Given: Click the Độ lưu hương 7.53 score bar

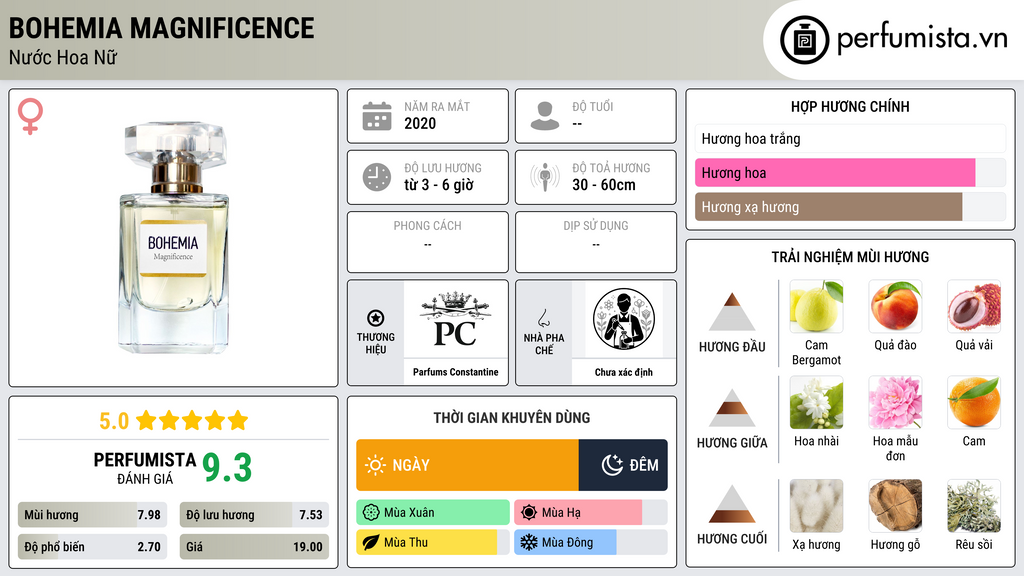Looking at the screenshot, I should [254, 515].
